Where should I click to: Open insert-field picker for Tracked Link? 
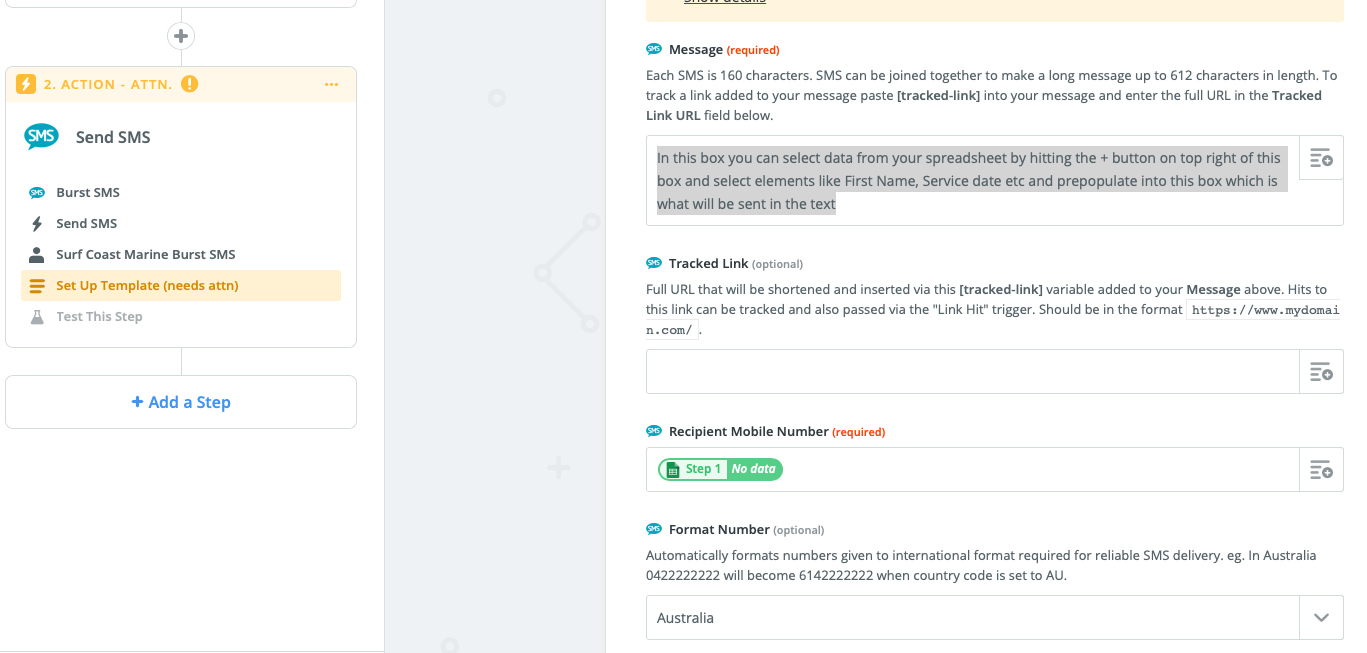tap(1321, 372)
